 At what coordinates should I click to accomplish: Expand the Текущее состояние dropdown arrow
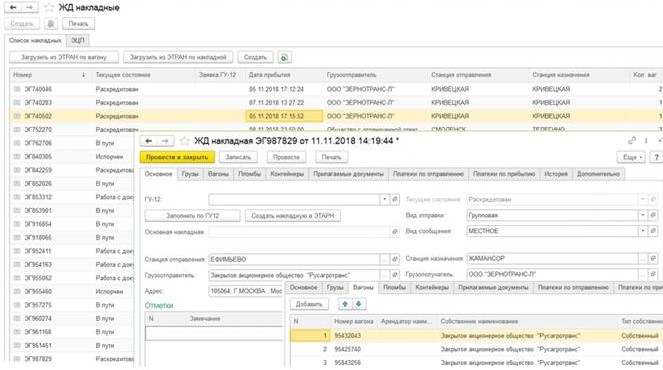coord(643,199)
